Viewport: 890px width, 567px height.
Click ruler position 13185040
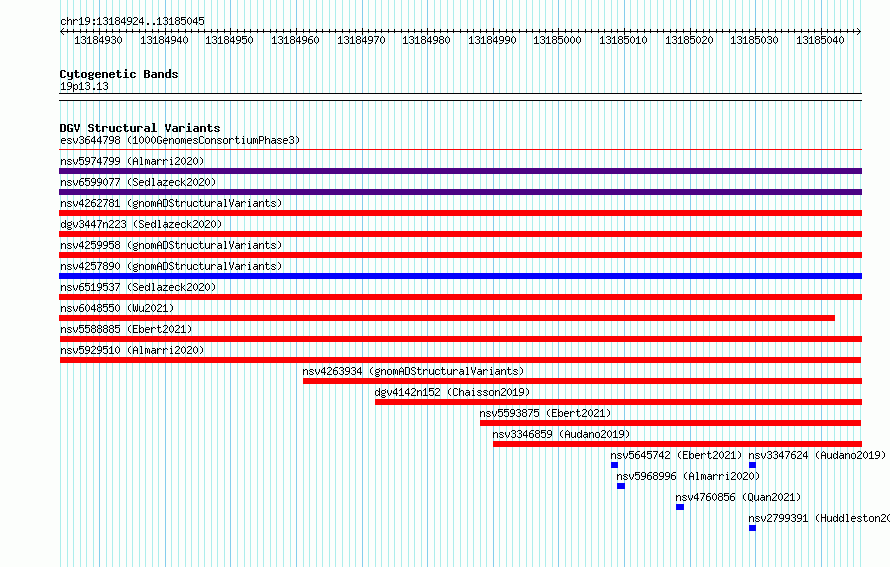click(x=820, y=40)
